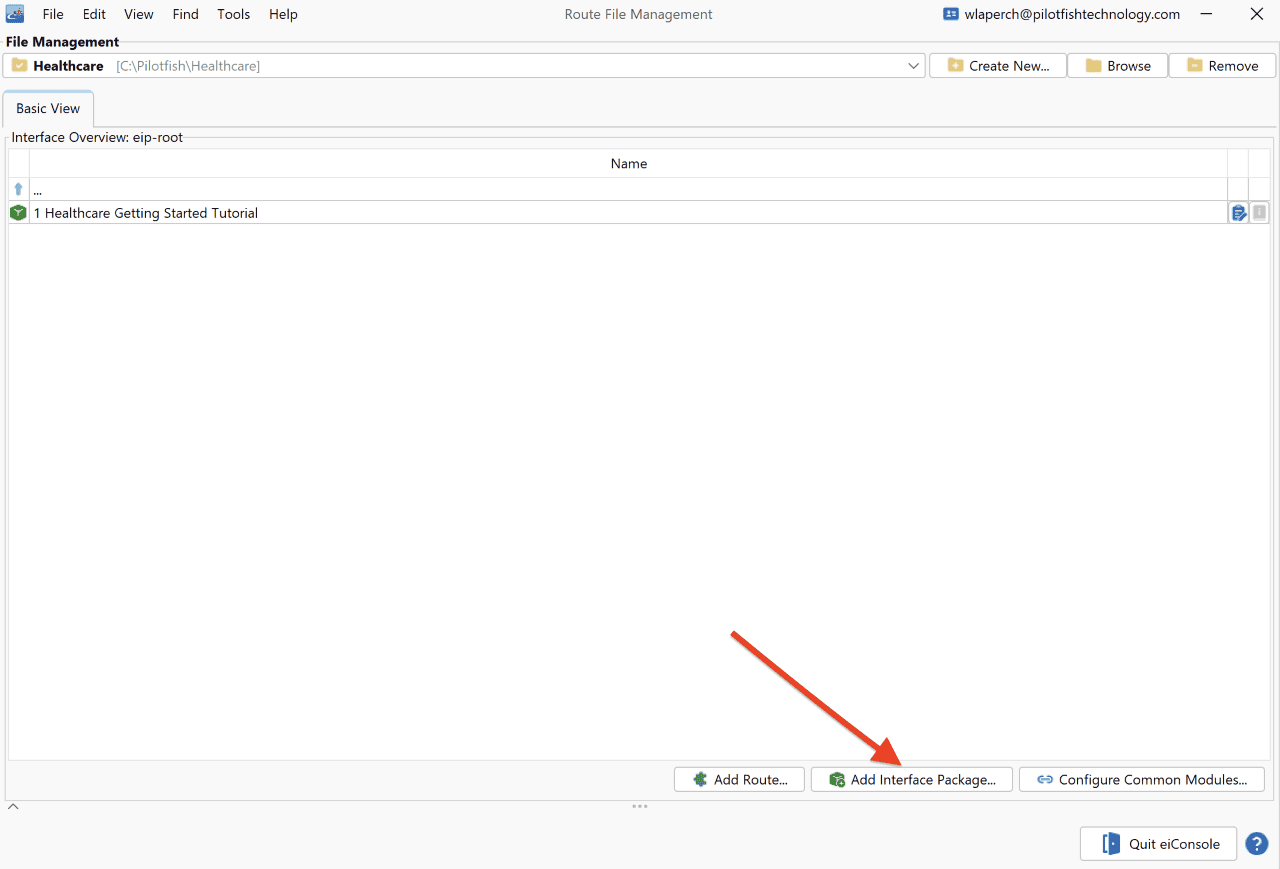
Task: Expand the bottom panel using the caret arrow
Action: pos(13,806)
